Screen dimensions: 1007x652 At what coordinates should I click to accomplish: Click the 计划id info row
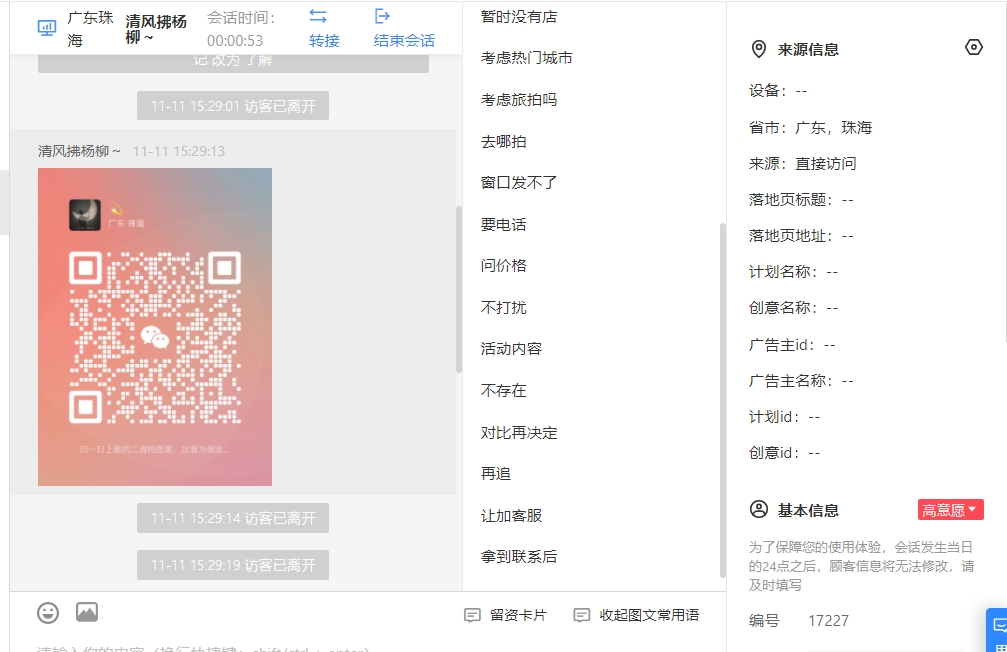784,417
